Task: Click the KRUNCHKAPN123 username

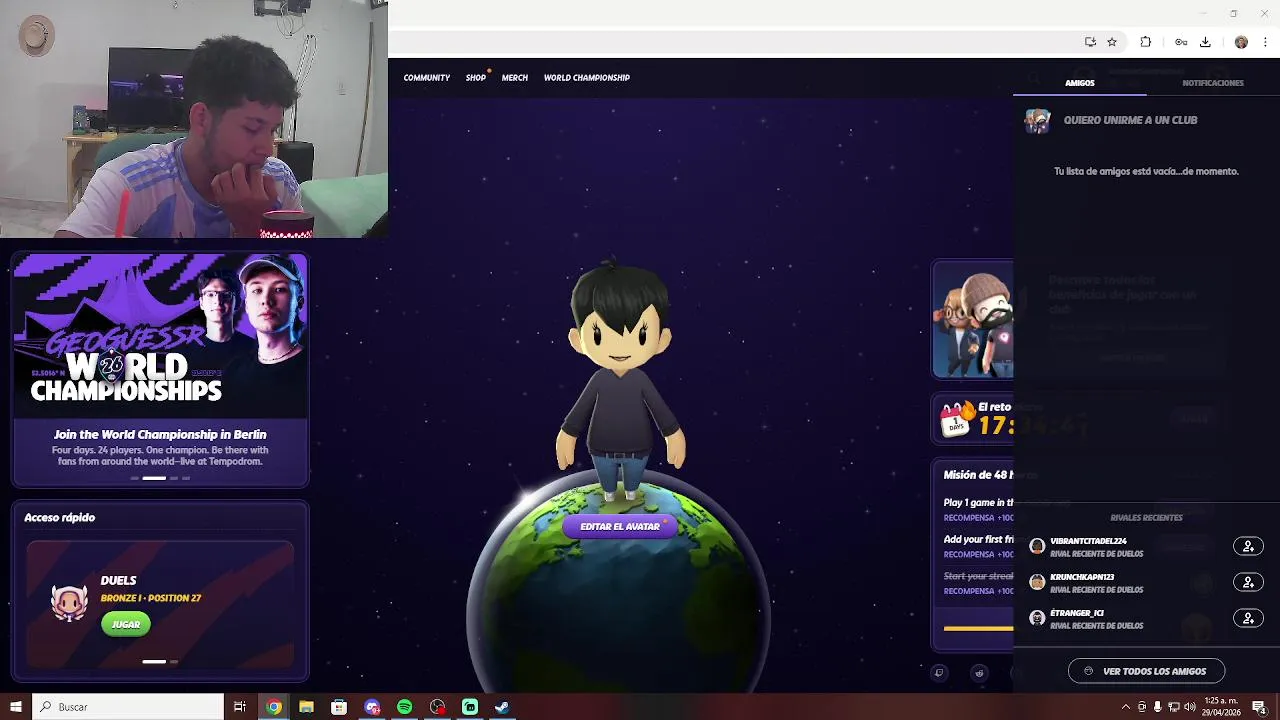Action: tap(1082, 577)
